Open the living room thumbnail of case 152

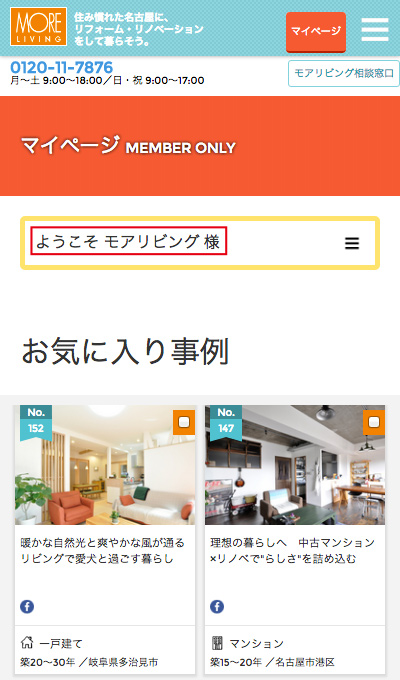105,465
